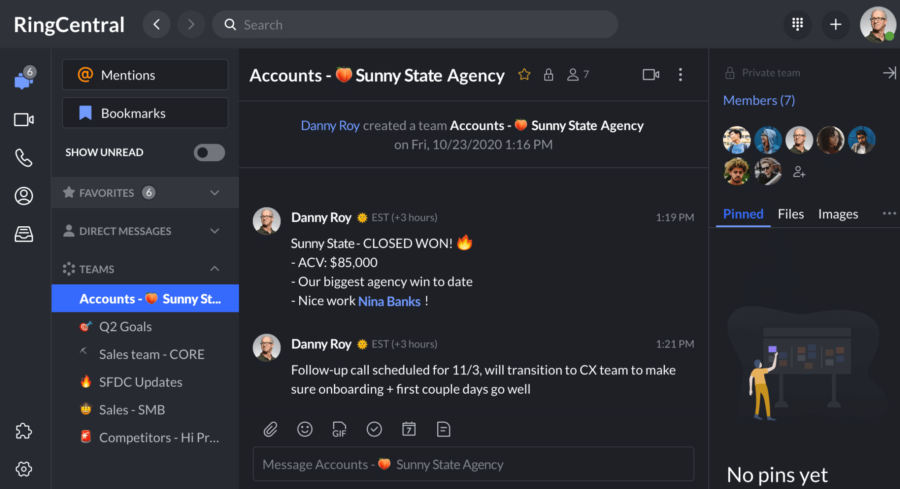This screenshot has height=489, width=900.
Task: Create a task from the composer toolbar
Action: pyautogui.click(x=374, y=429)
